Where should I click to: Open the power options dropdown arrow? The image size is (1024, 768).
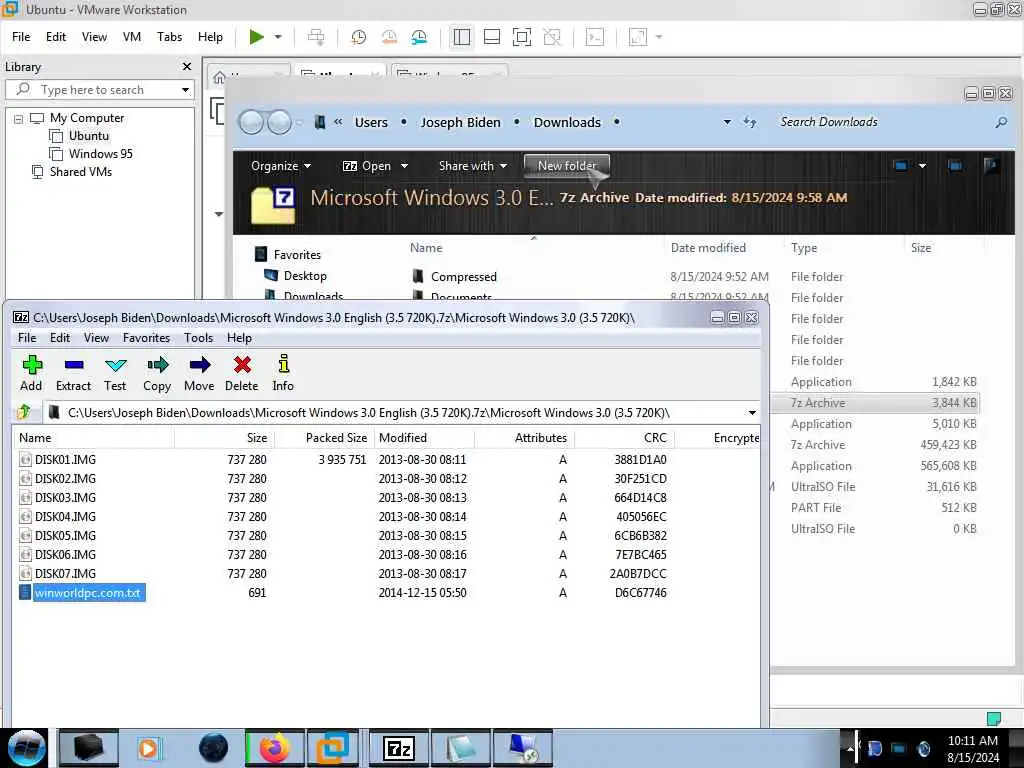[278, 37]
